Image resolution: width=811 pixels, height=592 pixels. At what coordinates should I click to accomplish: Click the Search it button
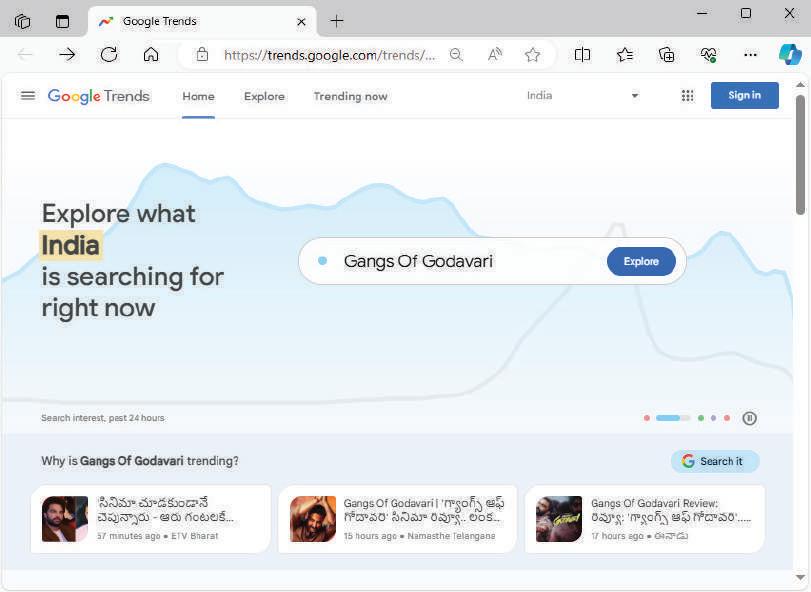tap(715, 461)
